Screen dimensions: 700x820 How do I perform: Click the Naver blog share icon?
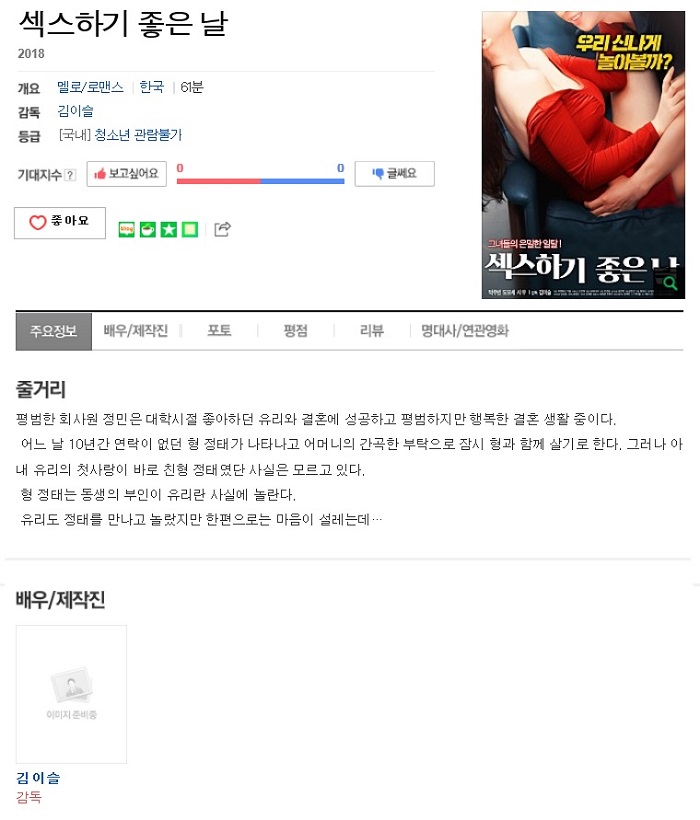click(x=127, y=230)
